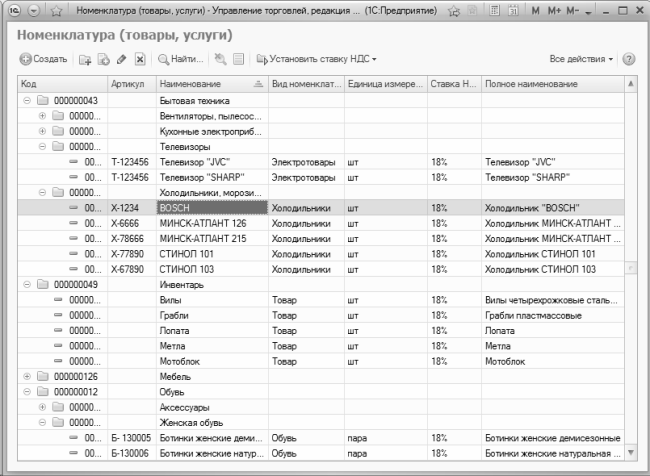Click Полное наименование column header
The image size is (650, 476).
[x=553, y=84]
